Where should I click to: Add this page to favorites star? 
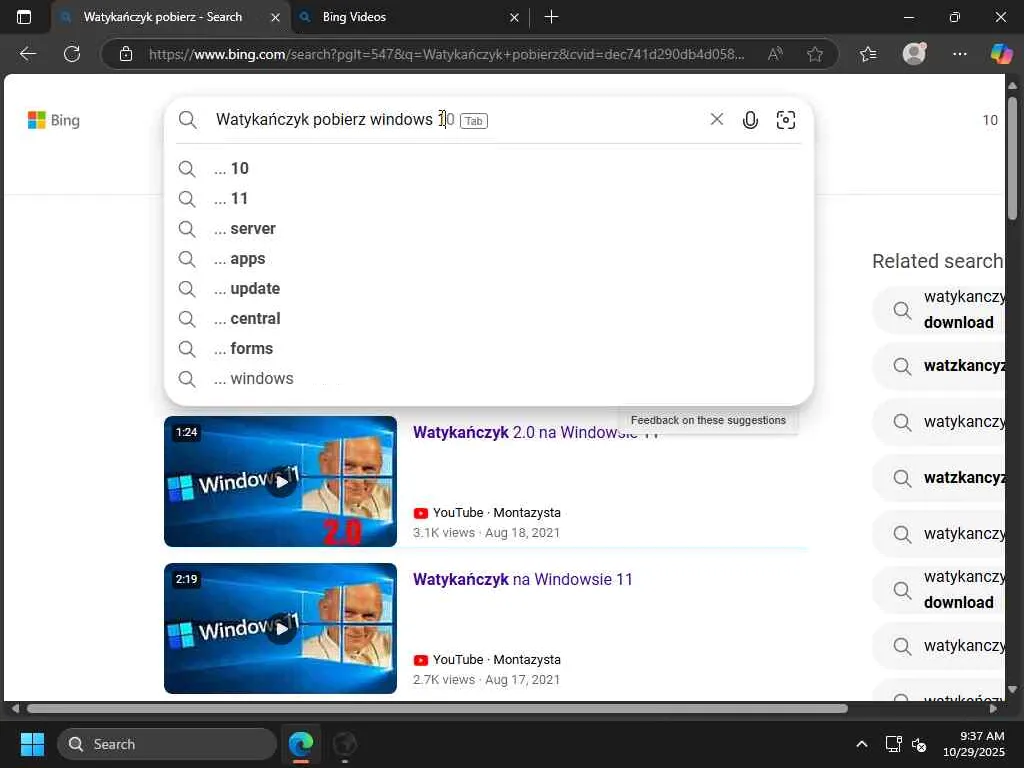814,54
